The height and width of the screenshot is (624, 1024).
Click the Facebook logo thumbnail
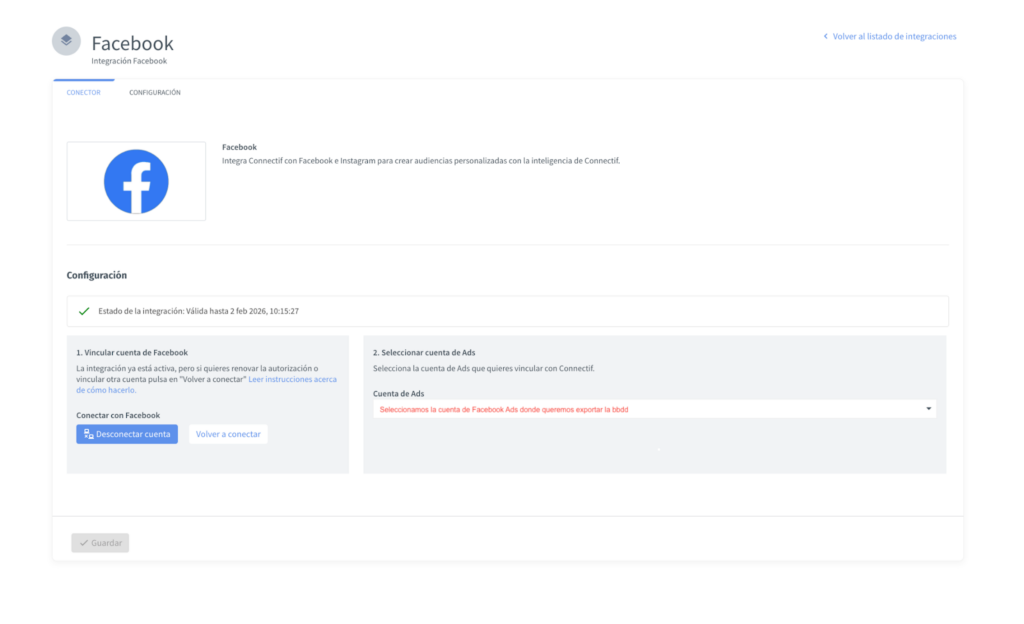(136, 181)
